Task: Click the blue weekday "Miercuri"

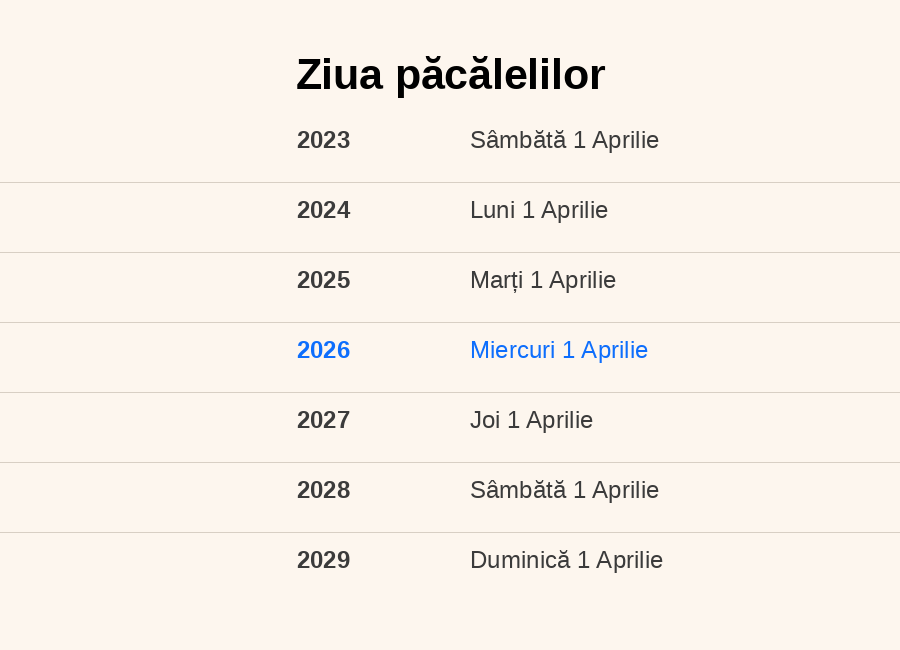Action: (513, 350)
